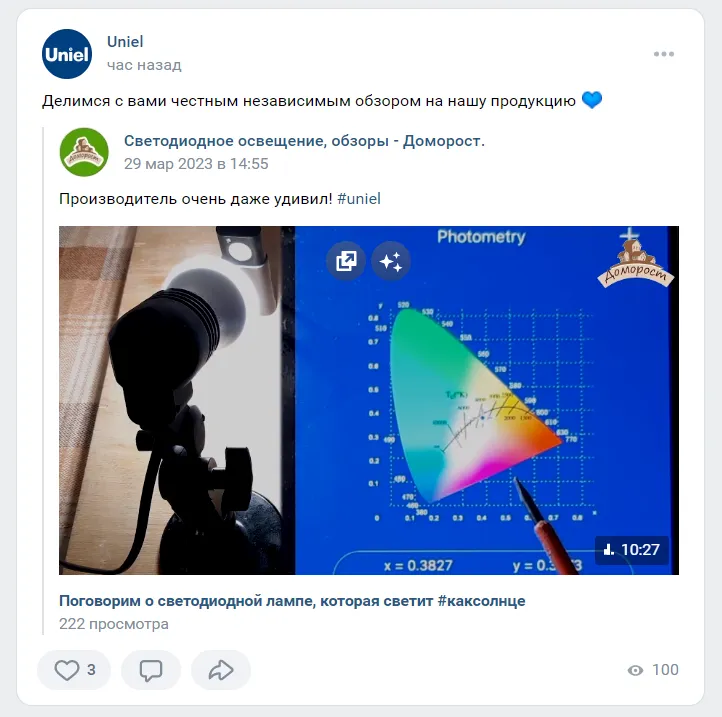
Task: Open the Доморост community avatar
Action: (84, 152)
